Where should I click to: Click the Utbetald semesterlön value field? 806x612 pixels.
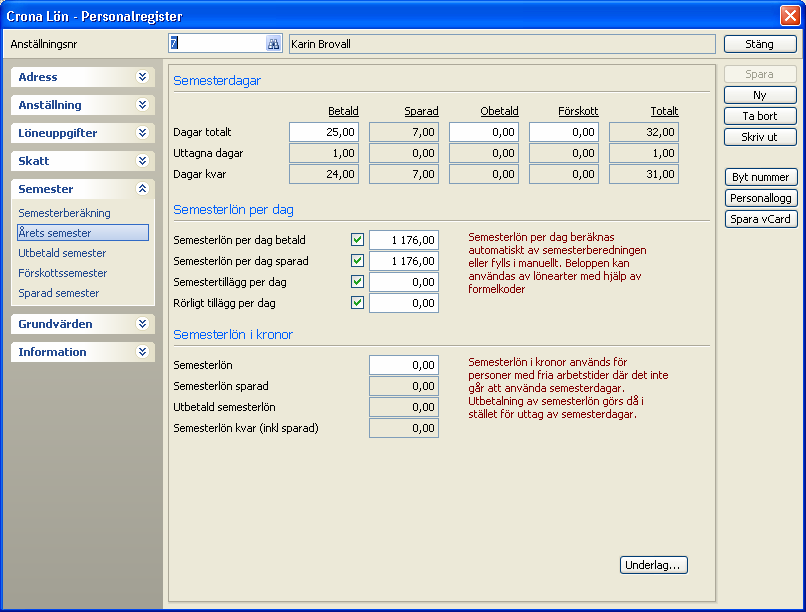pyautogui.click(x=404, y=407)
